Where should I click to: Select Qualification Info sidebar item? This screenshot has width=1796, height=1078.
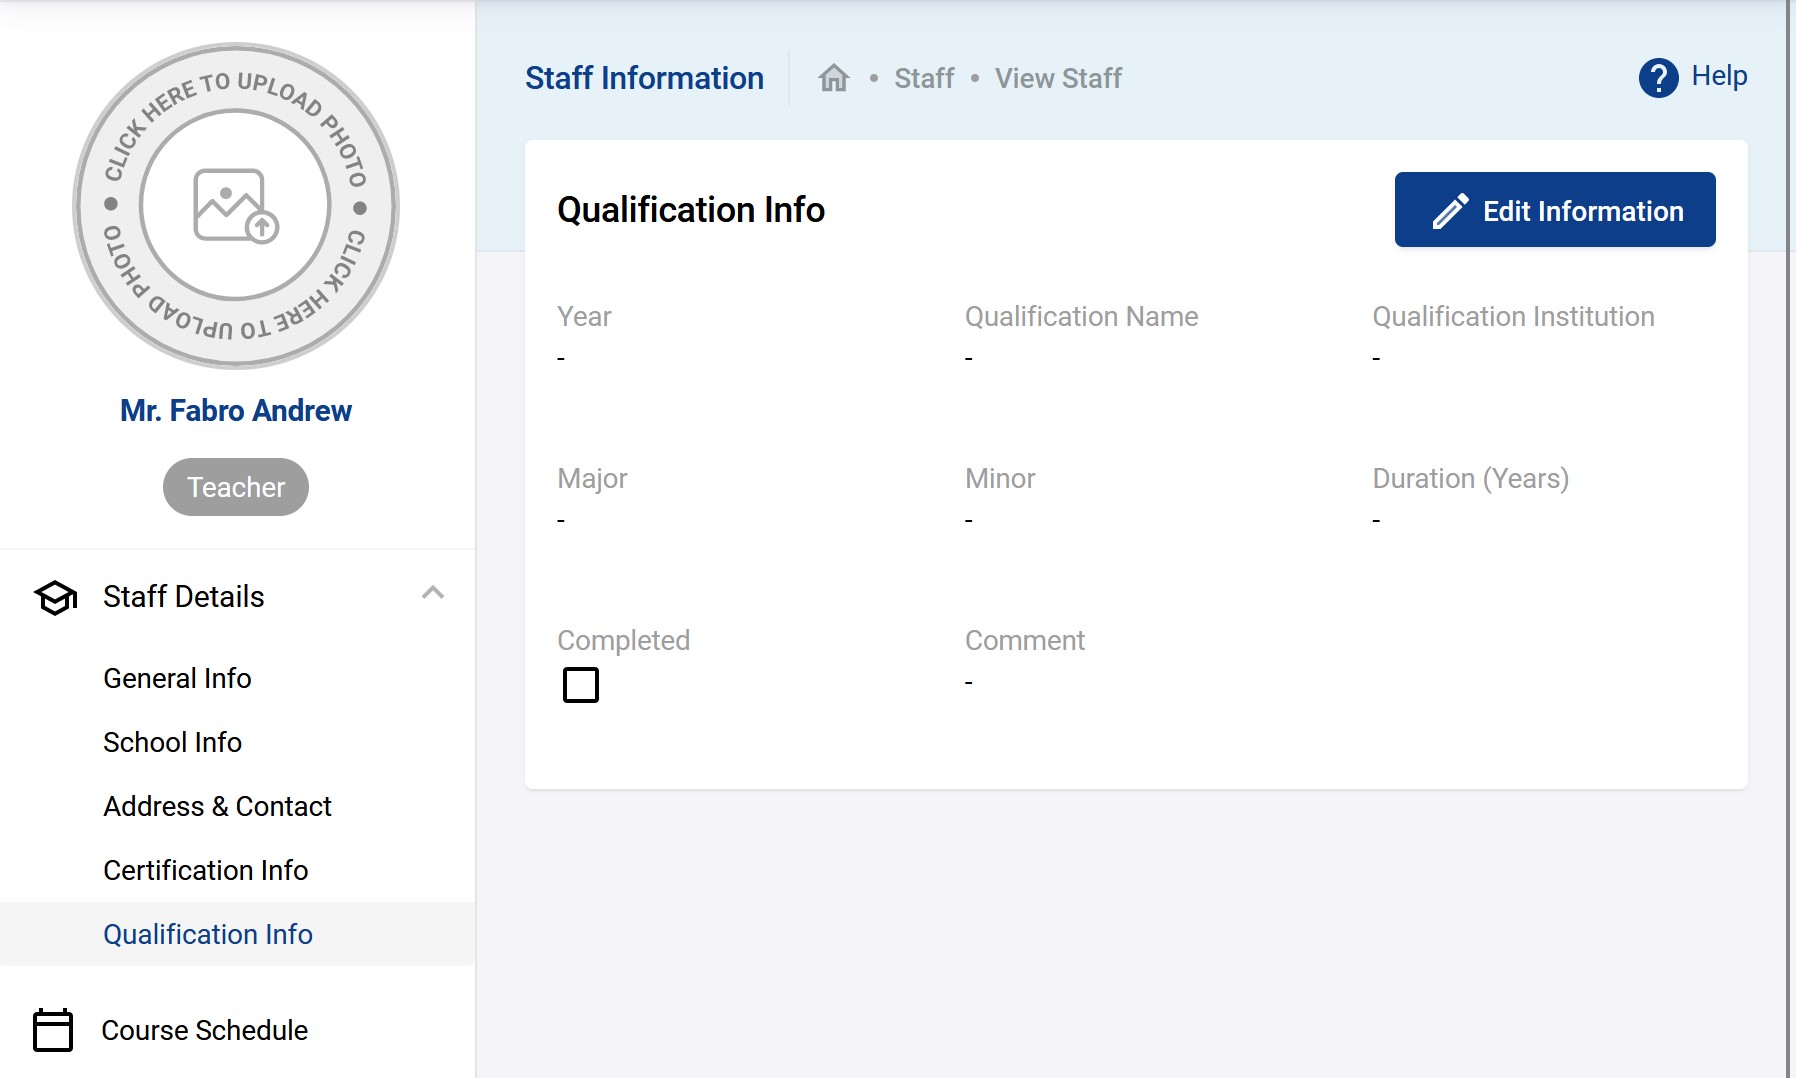[x=208, y=934]
